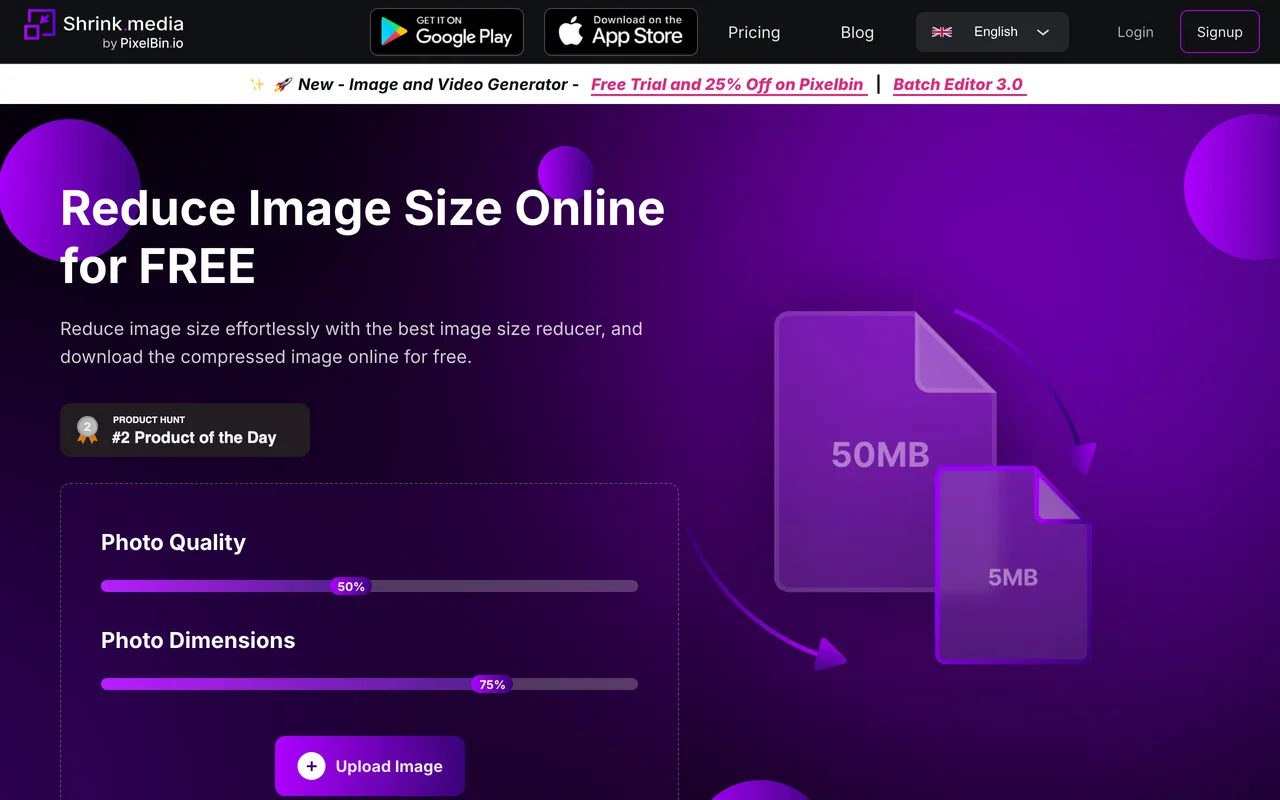The height and width of the screenshot is (800, 1280).
Task: Click the rocket emoji in announcement banner
Action: click(283, 84)
